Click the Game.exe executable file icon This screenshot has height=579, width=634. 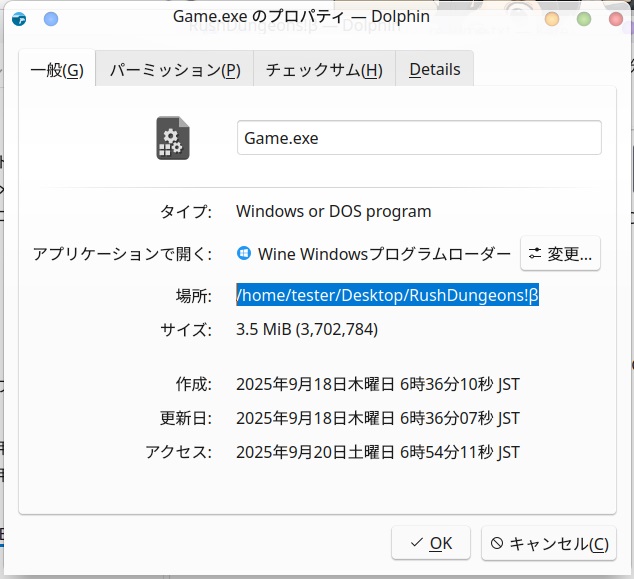pos(173,138)
